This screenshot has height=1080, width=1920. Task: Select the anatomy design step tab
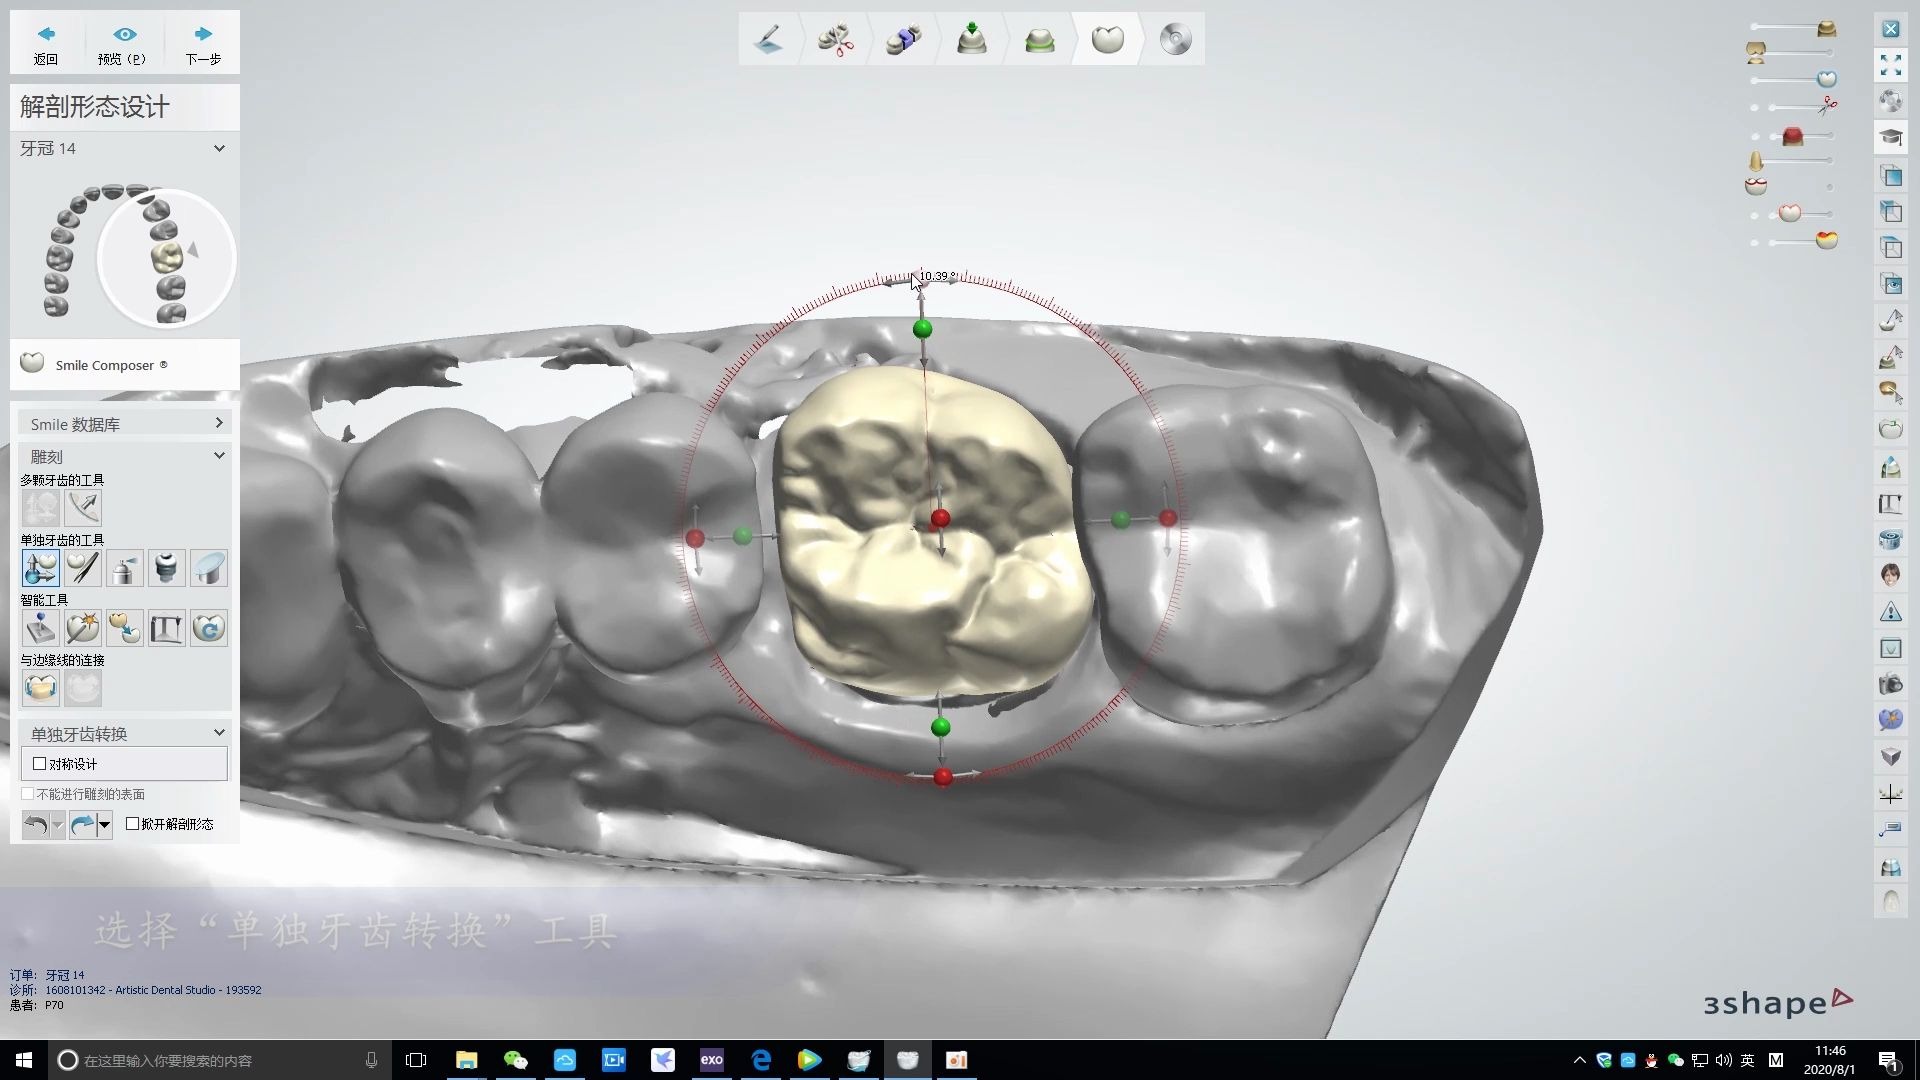pyautogui.click(x=1107, y=40)
